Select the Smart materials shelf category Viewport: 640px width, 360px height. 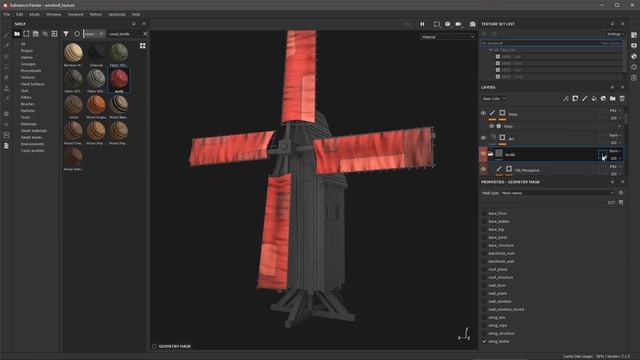pyautogui.click(x=33, y=131)
